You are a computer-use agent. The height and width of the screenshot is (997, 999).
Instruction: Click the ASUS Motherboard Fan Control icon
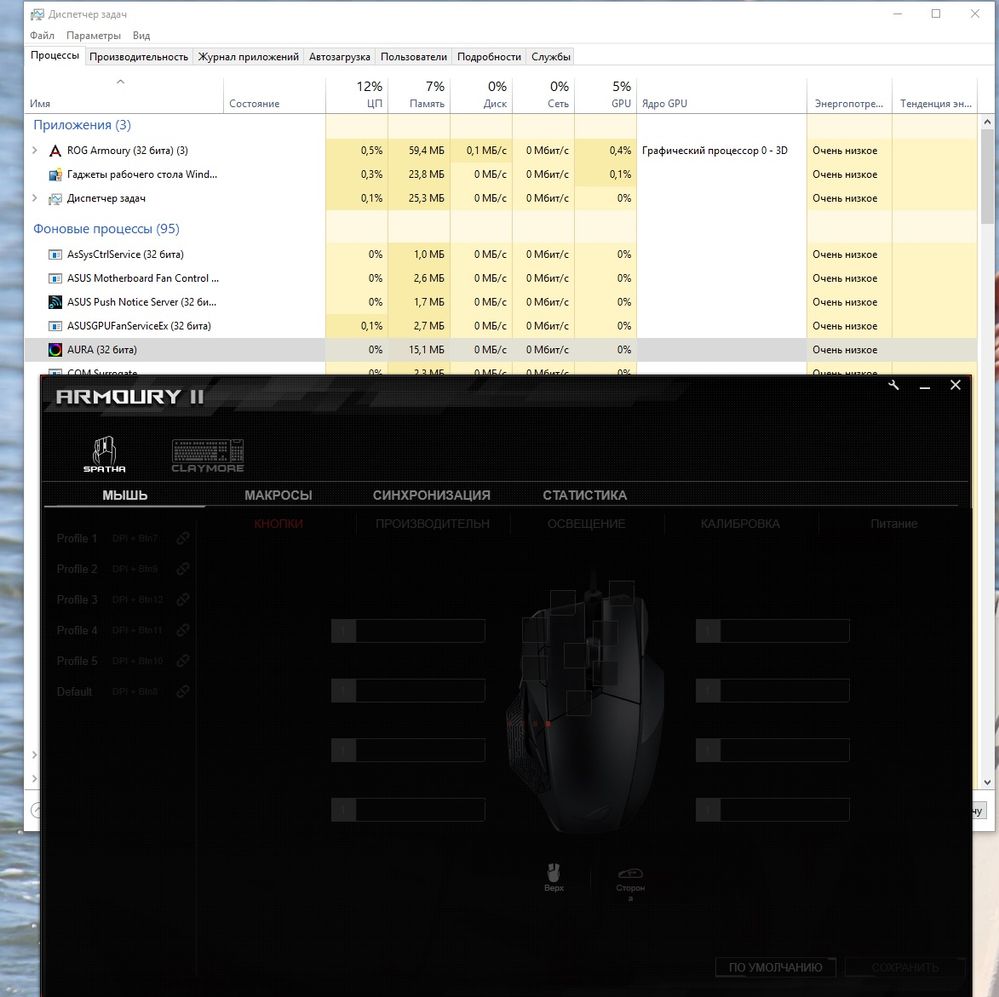coord(55,278)
